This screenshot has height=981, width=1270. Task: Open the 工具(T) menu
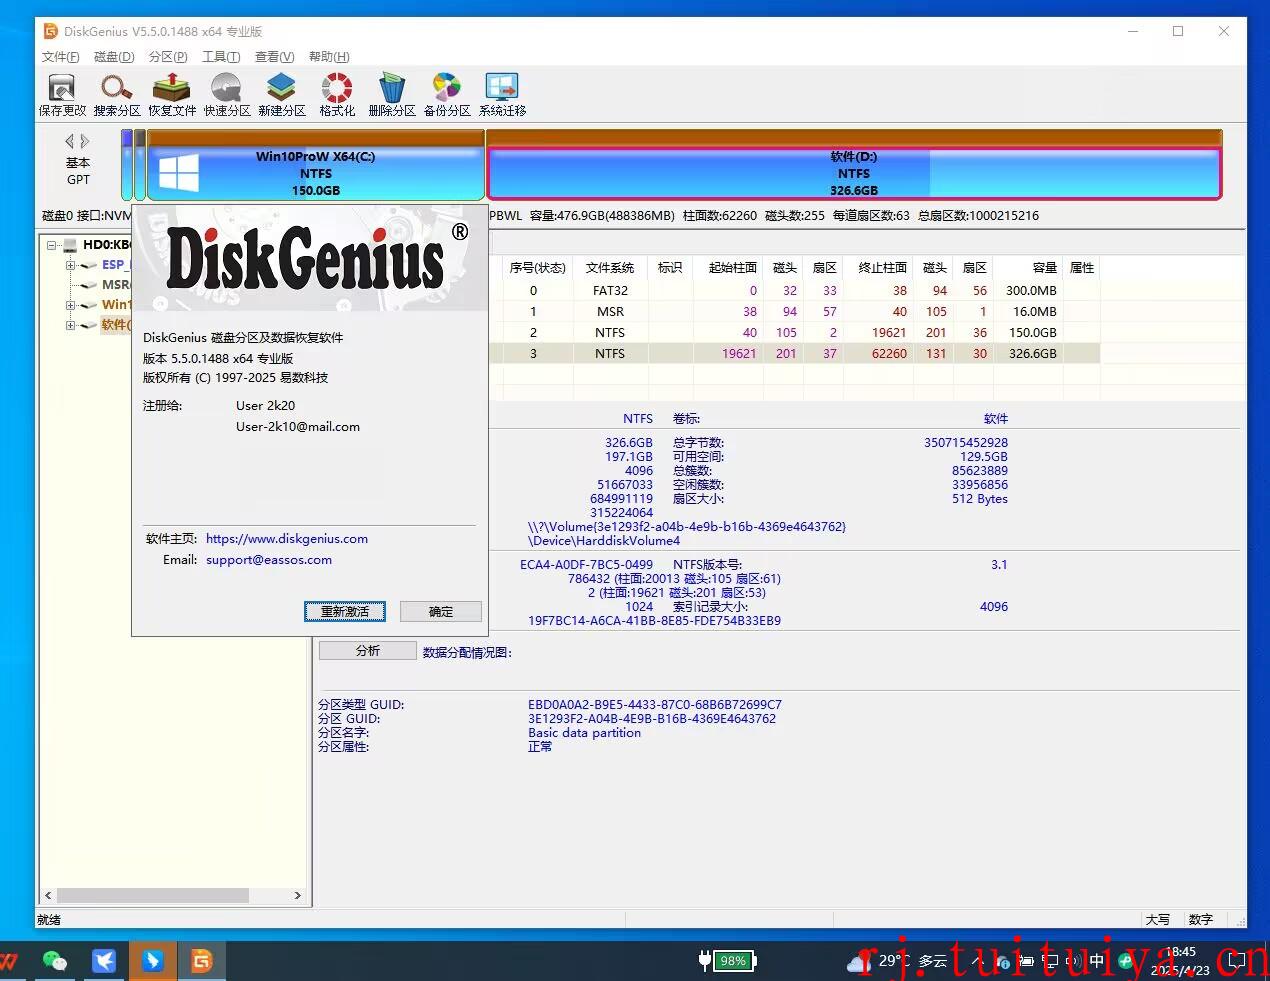click(x=221, y=57)
